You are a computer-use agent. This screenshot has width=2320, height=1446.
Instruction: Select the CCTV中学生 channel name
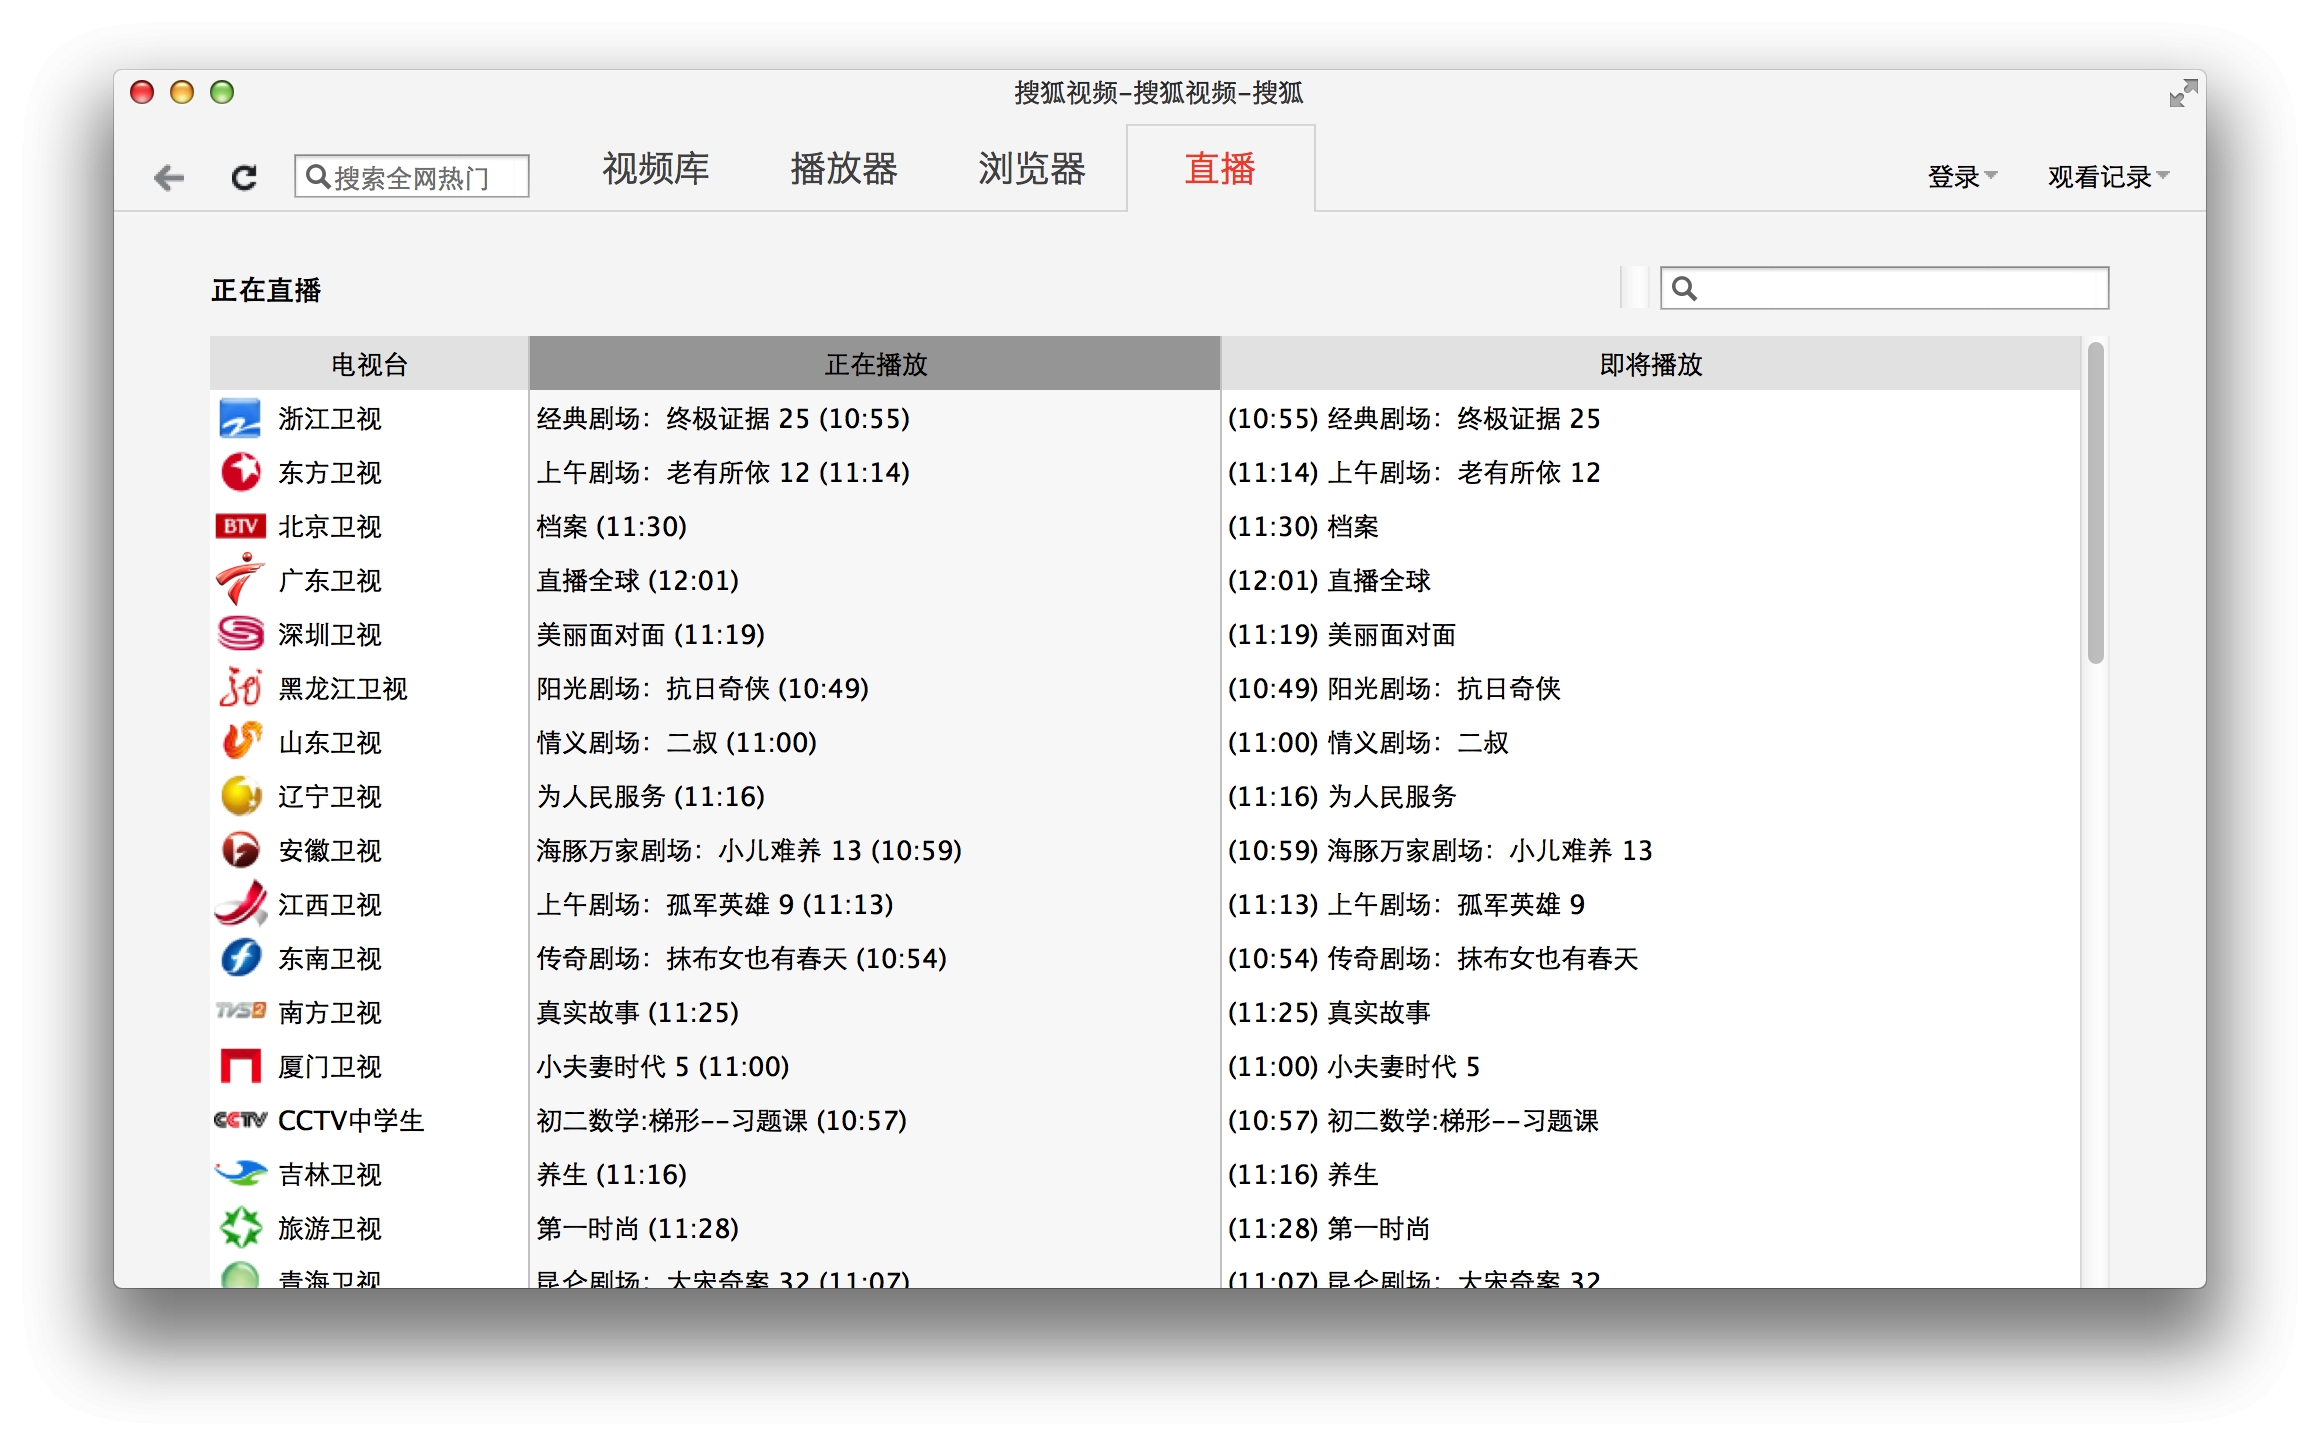click(351, 1121)
